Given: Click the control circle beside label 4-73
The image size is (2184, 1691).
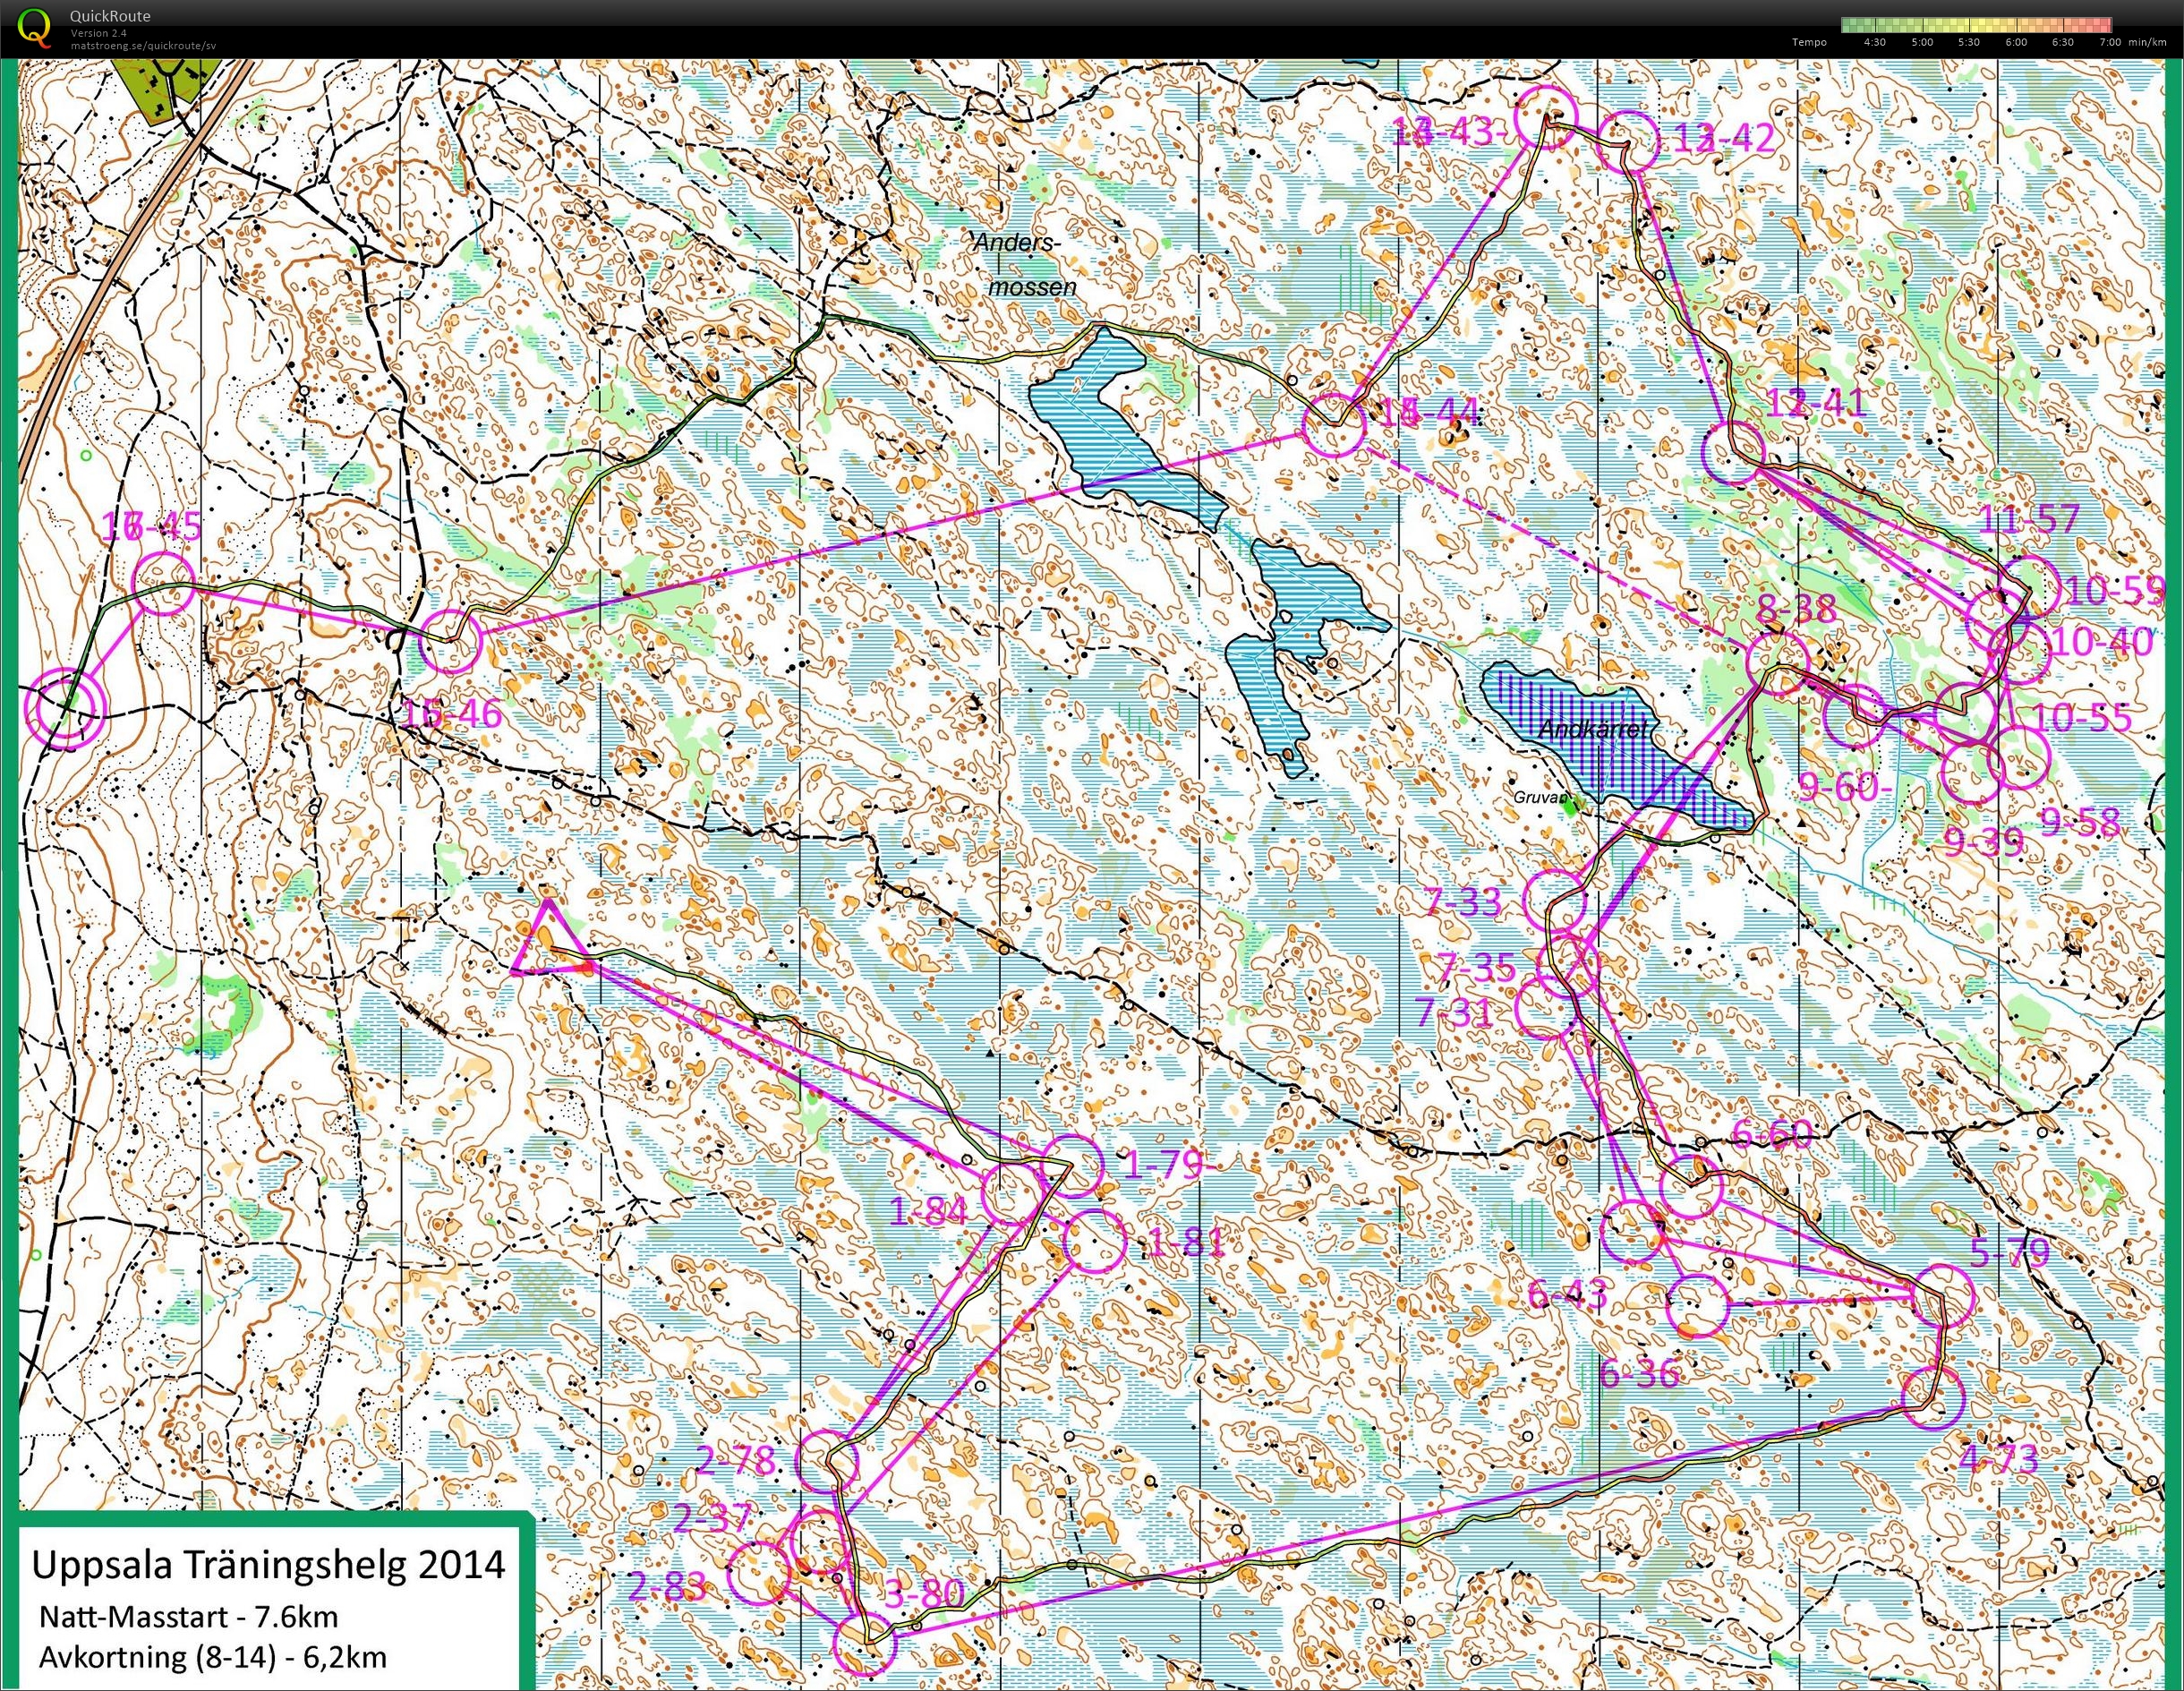Looking at the screenshot, I should pos(1932,1399).
